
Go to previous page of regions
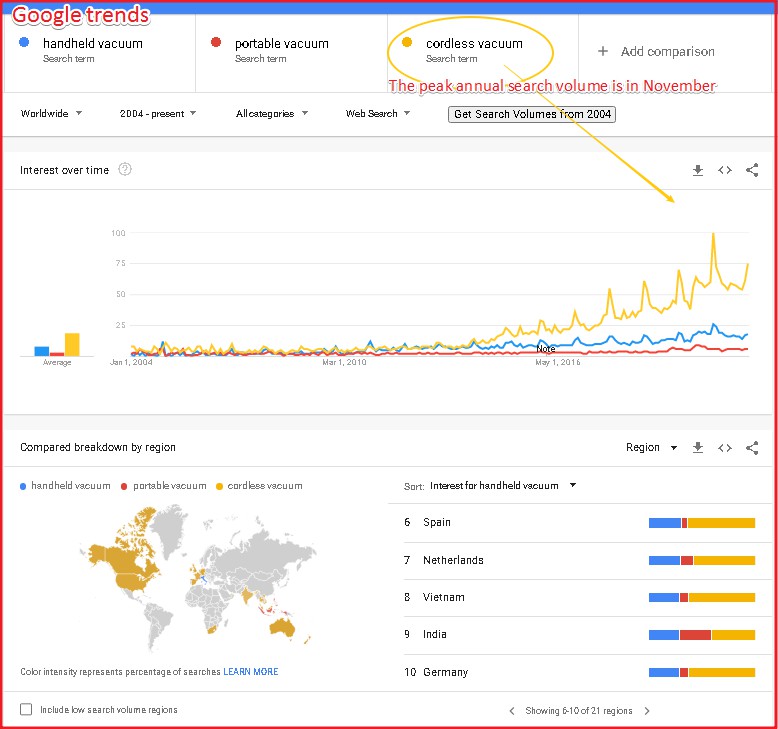pos(512,711)
